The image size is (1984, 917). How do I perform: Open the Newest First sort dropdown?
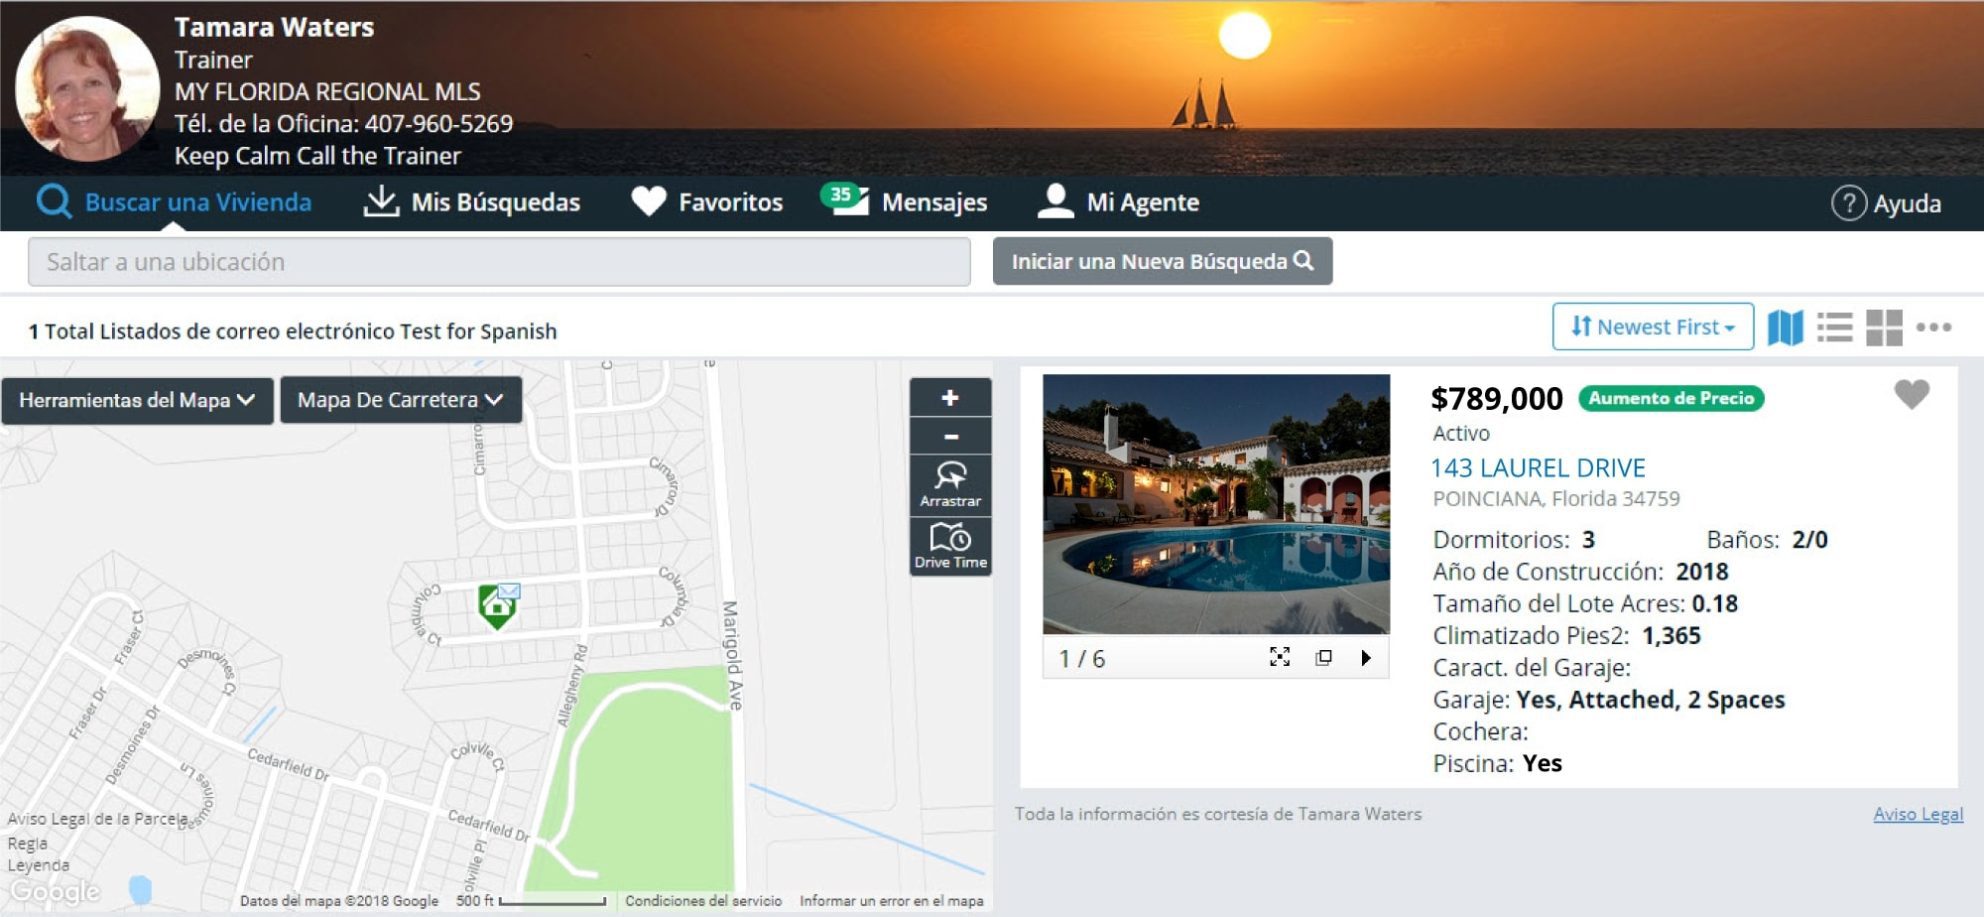(1652, 326)
